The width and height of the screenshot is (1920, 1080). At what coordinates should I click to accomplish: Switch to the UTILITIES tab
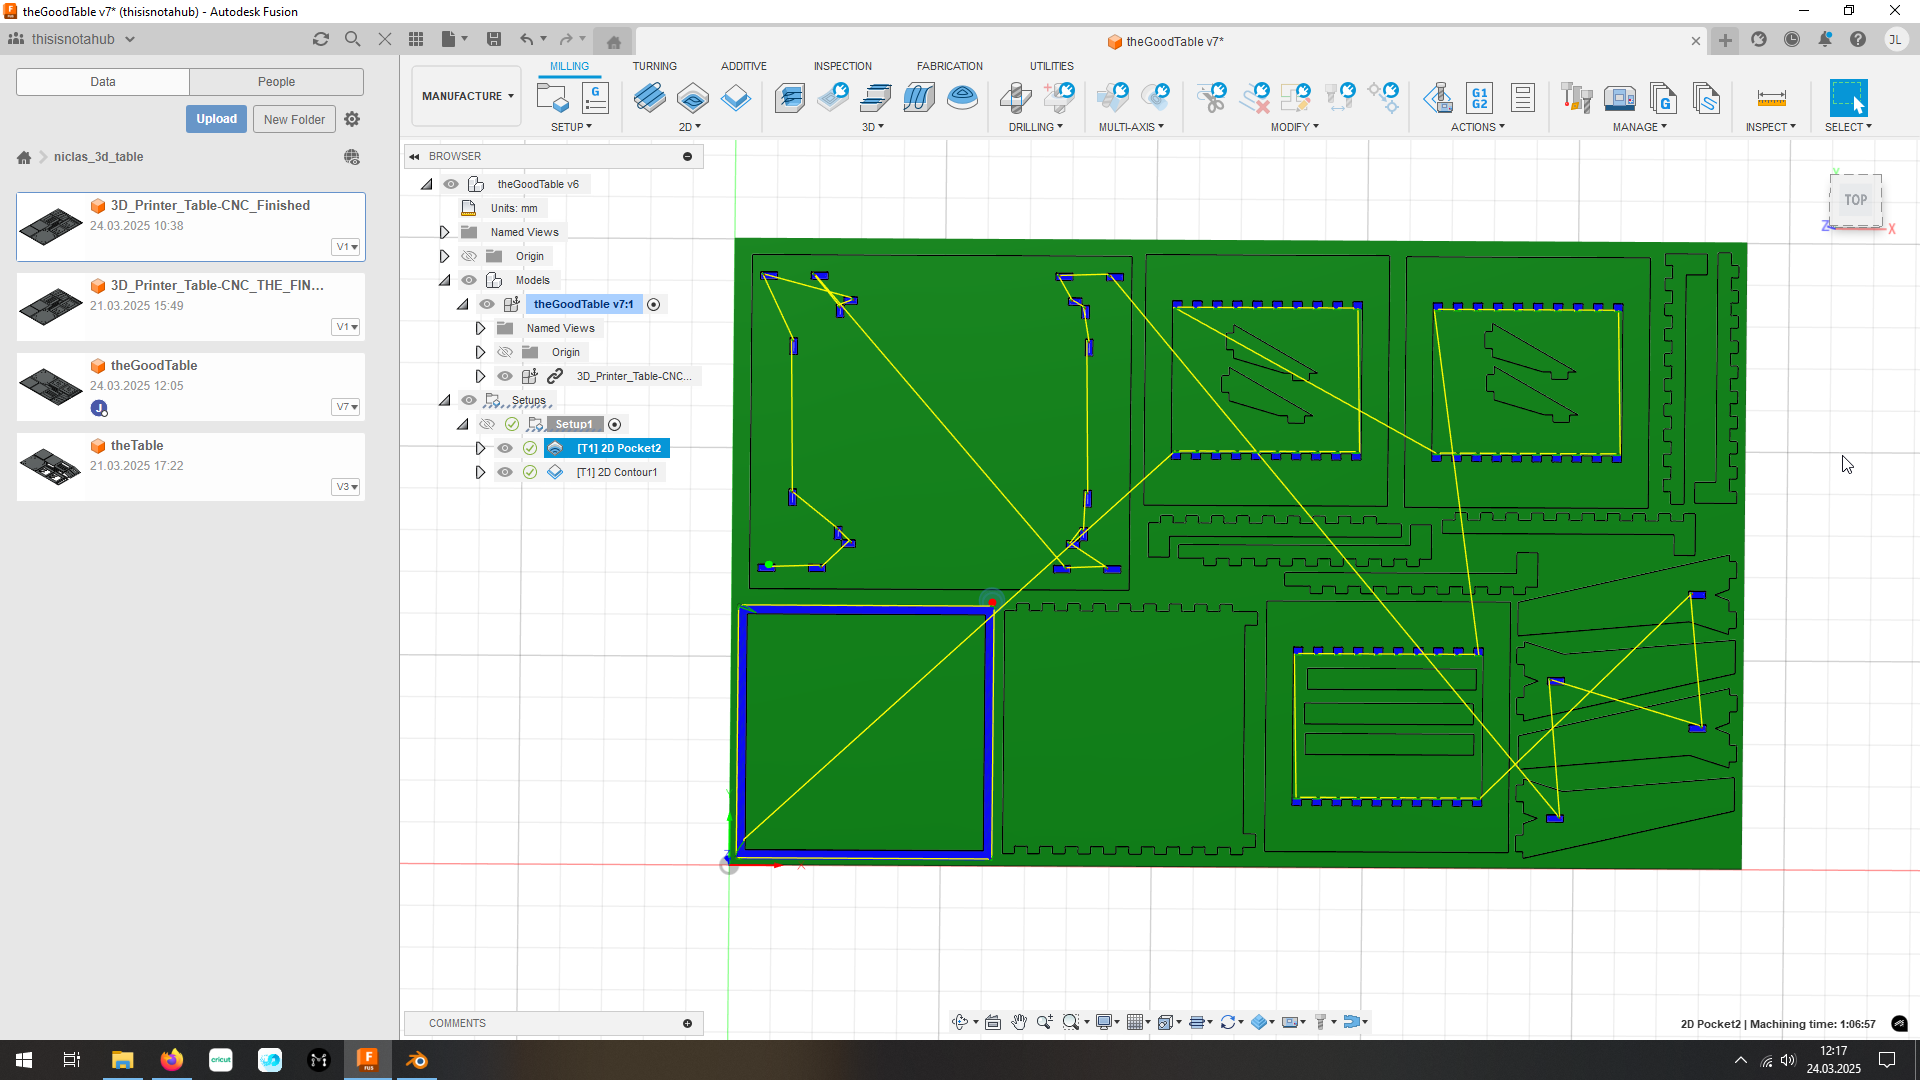pos(1052,66)
